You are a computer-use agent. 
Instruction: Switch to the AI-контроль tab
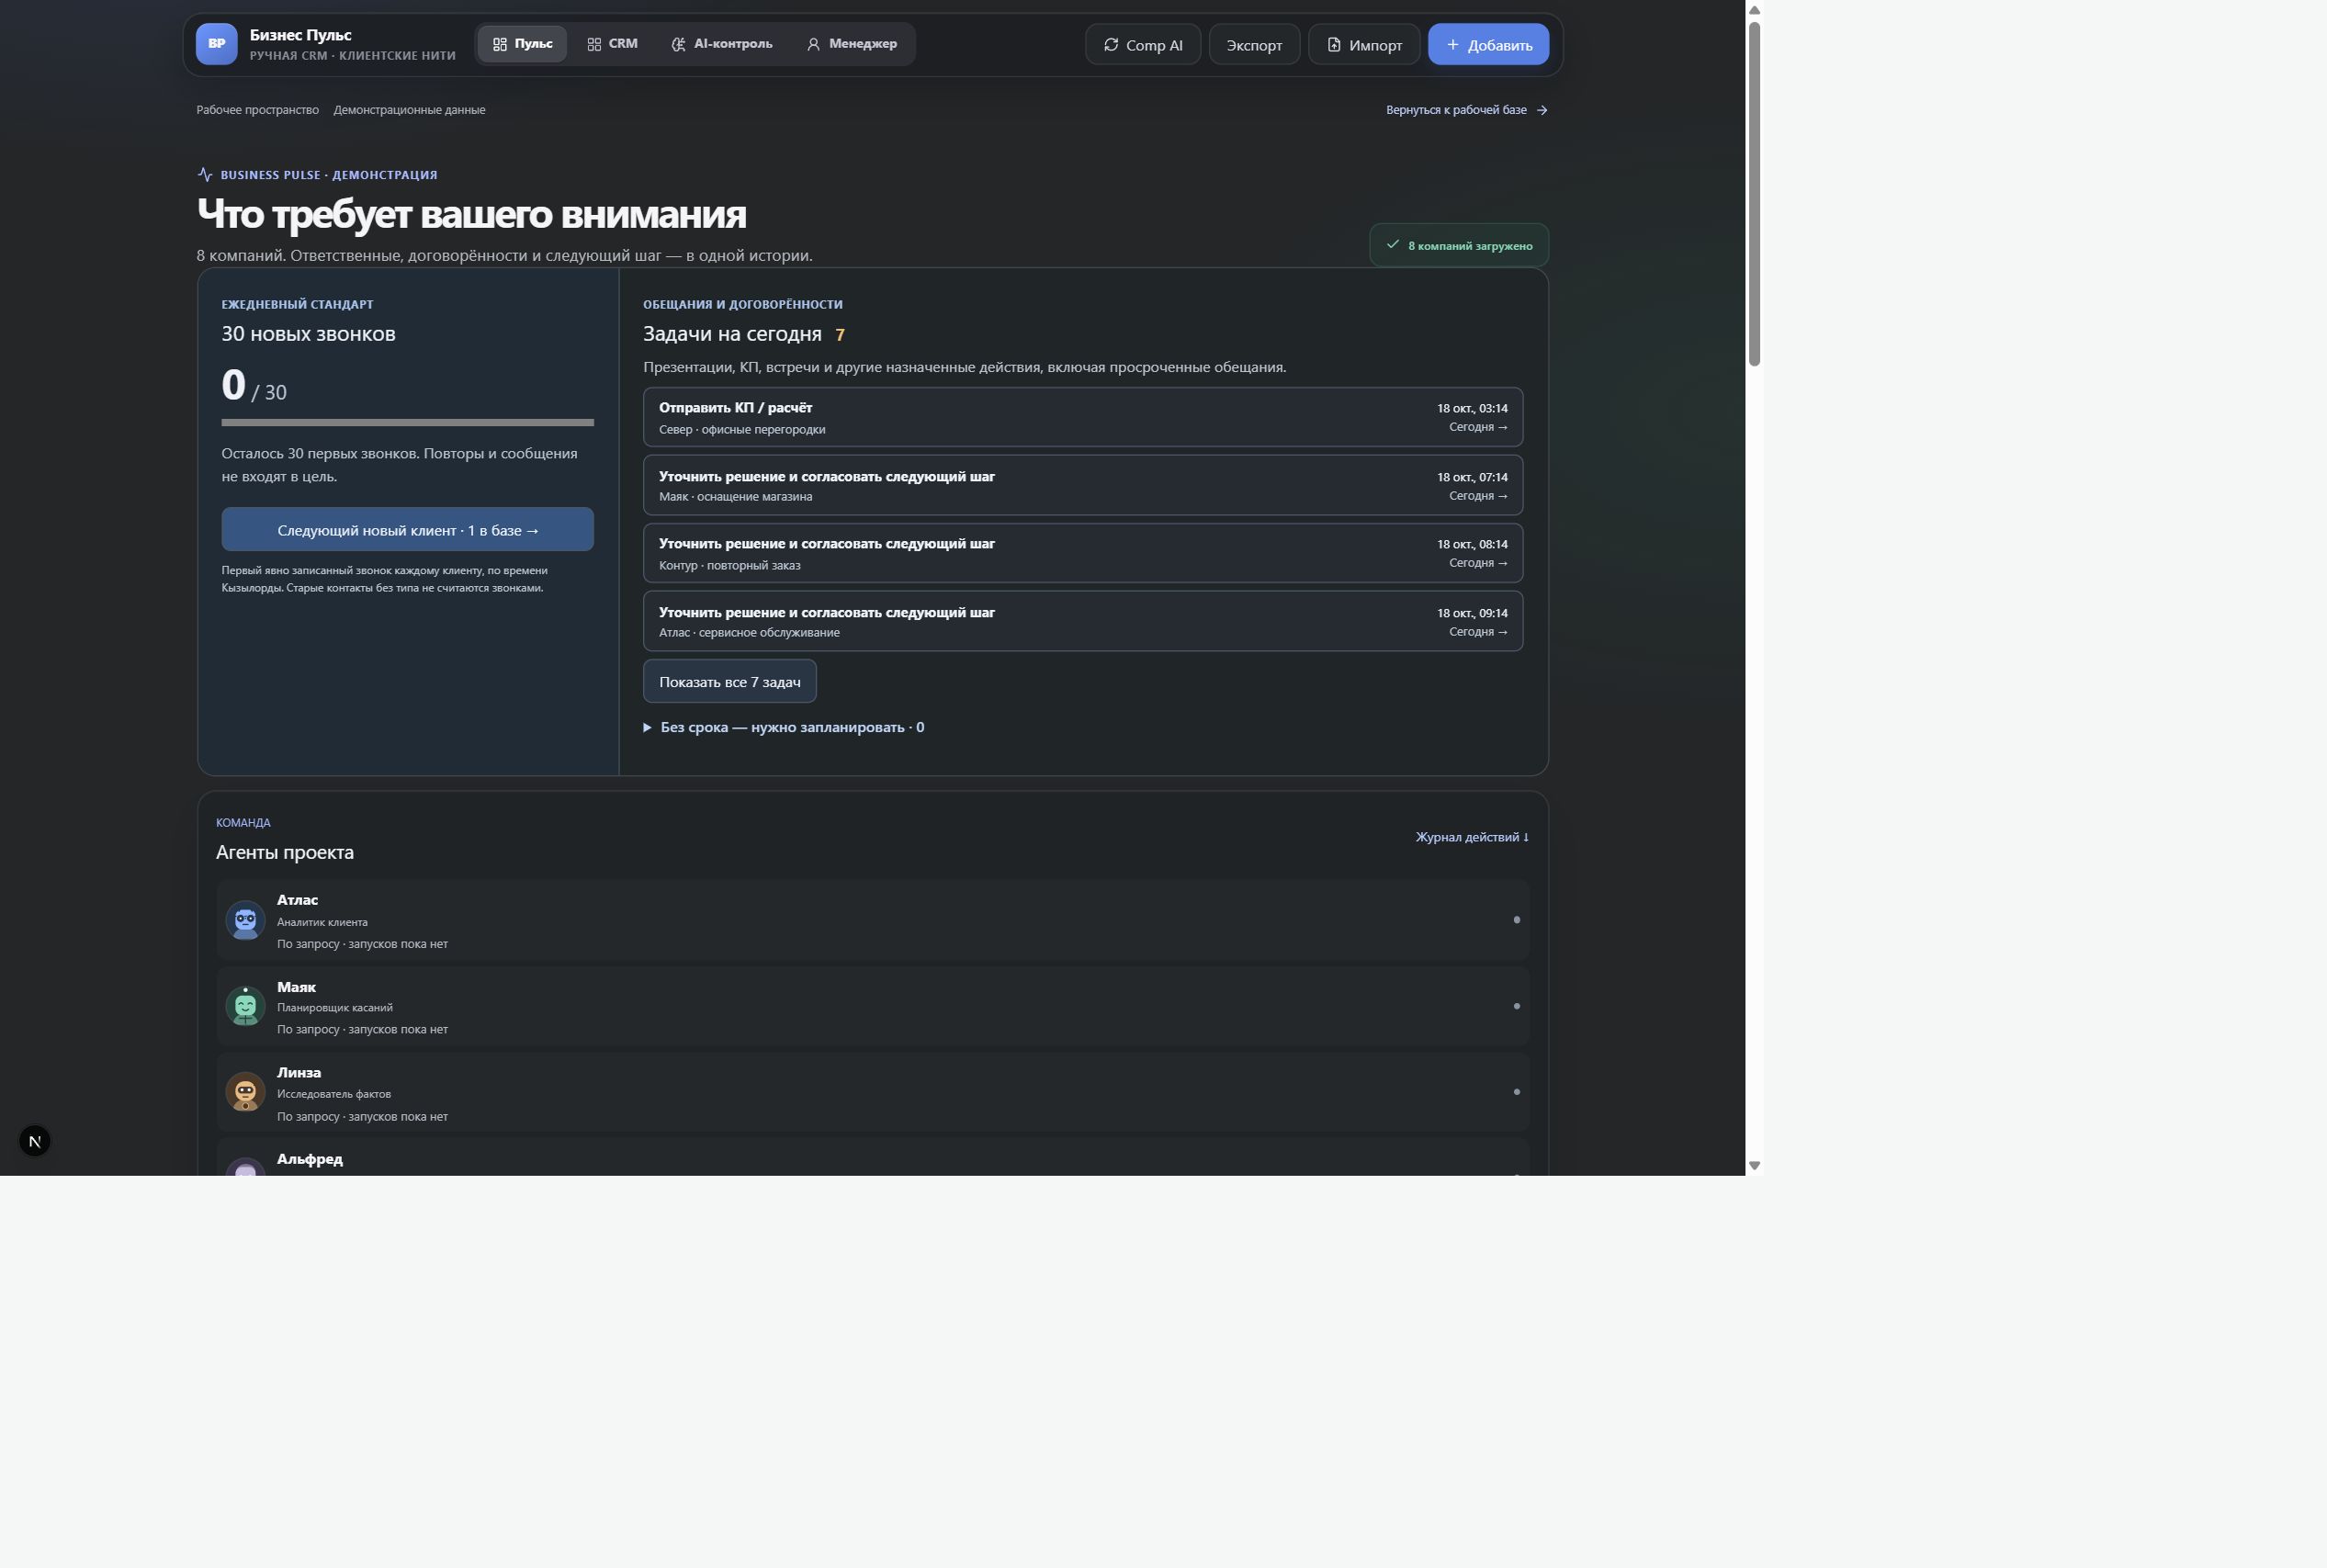tap(722, 44)
